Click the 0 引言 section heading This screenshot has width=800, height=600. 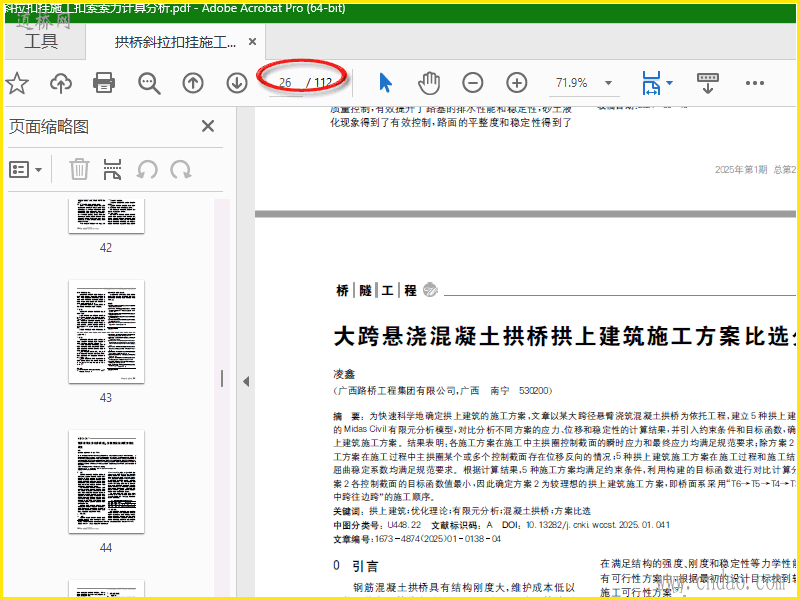pos(356,566)
